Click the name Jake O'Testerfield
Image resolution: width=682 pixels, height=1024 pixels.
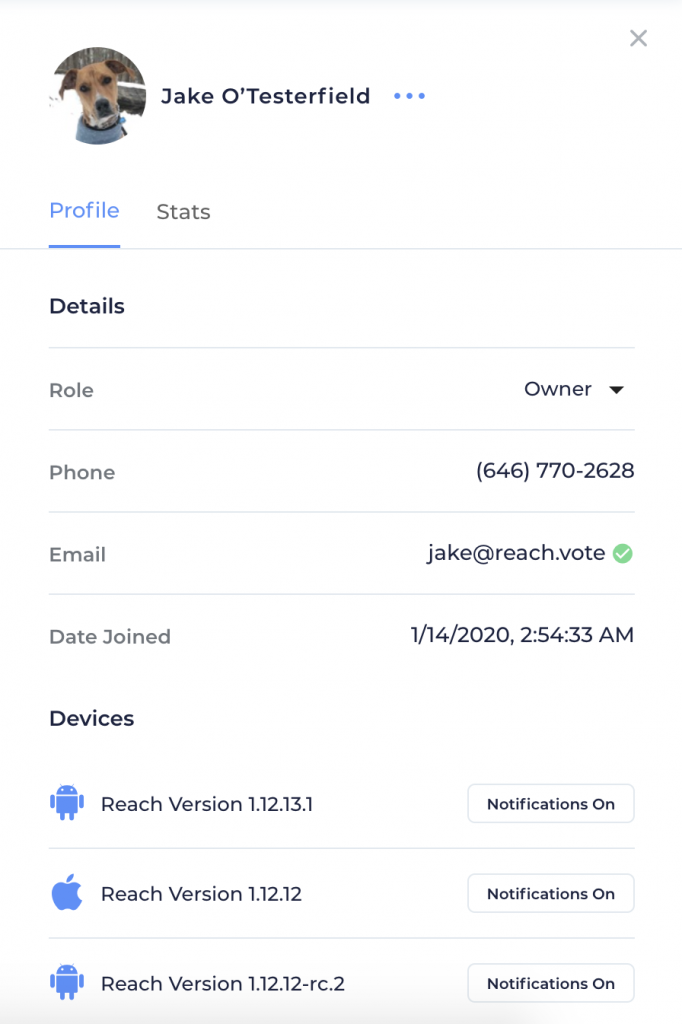266,96
